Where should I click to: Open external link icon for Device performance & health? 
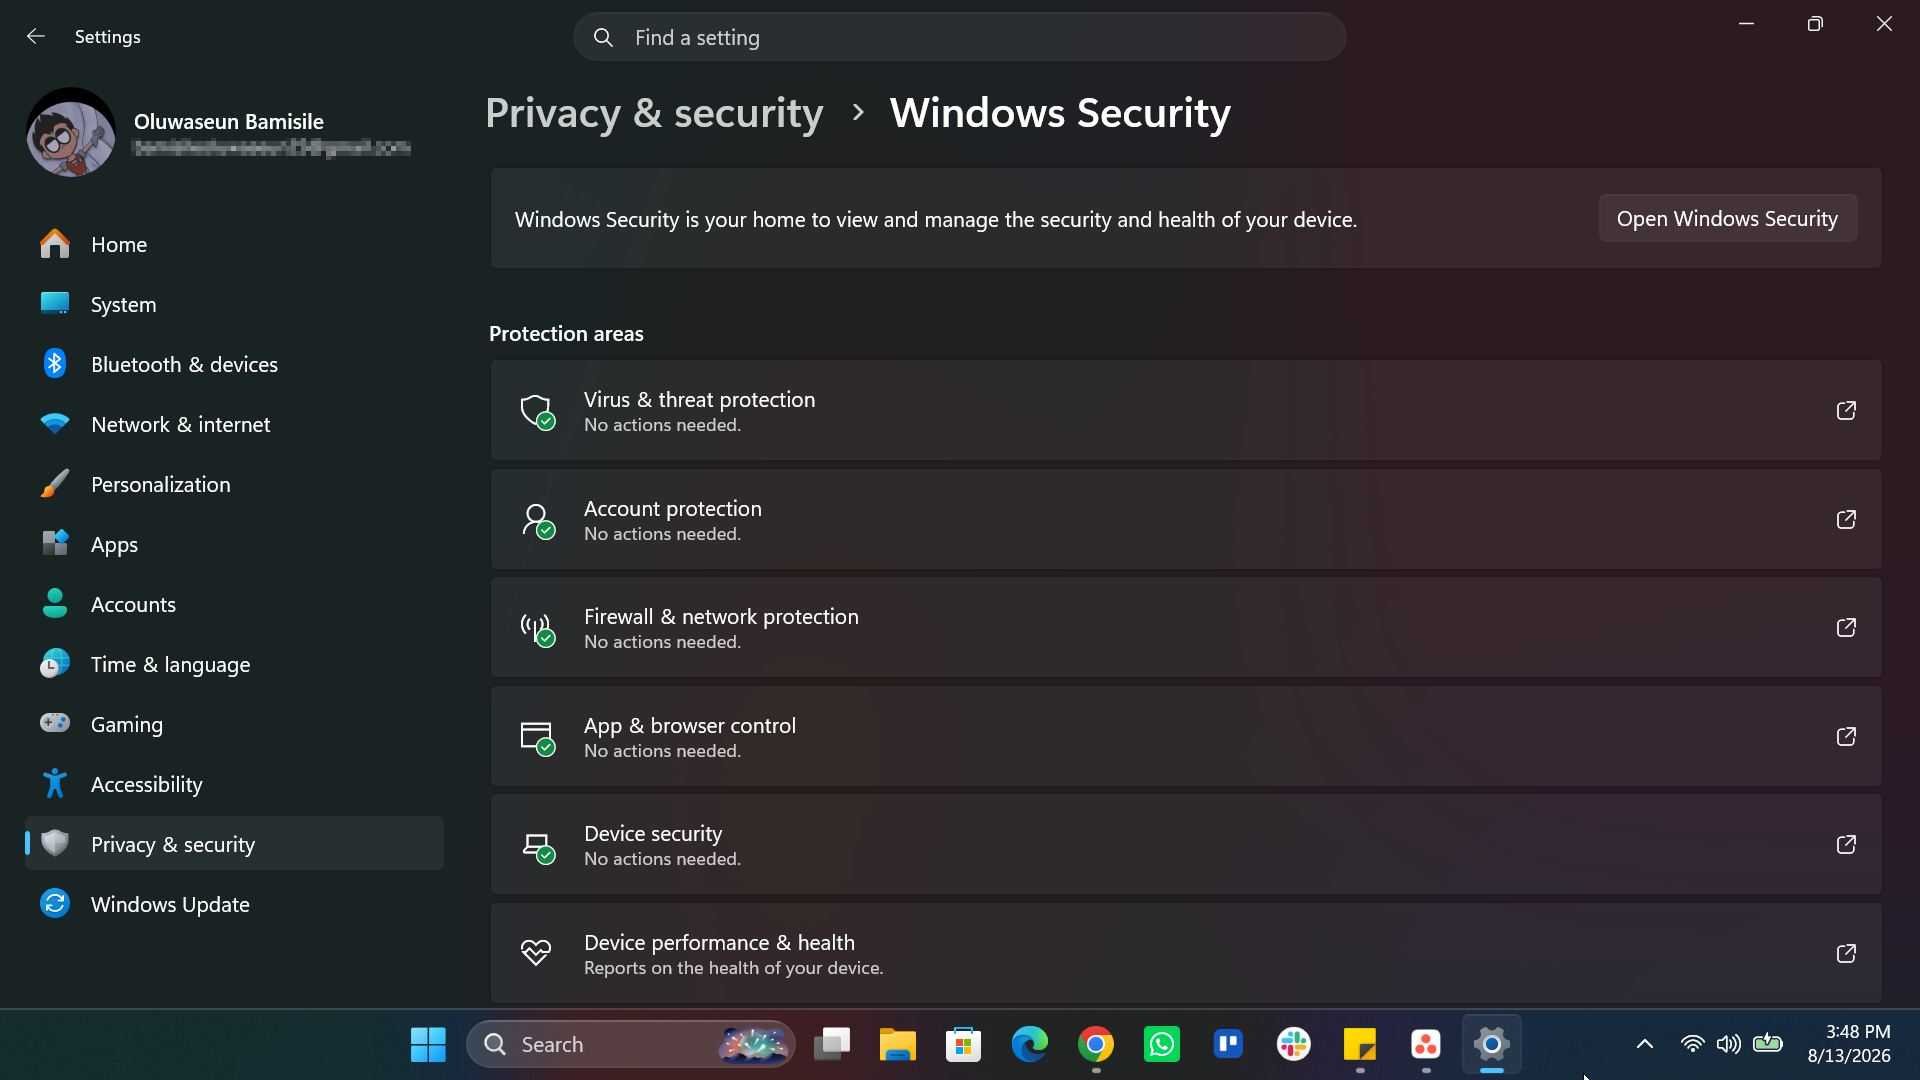(x=1846, y=953)
